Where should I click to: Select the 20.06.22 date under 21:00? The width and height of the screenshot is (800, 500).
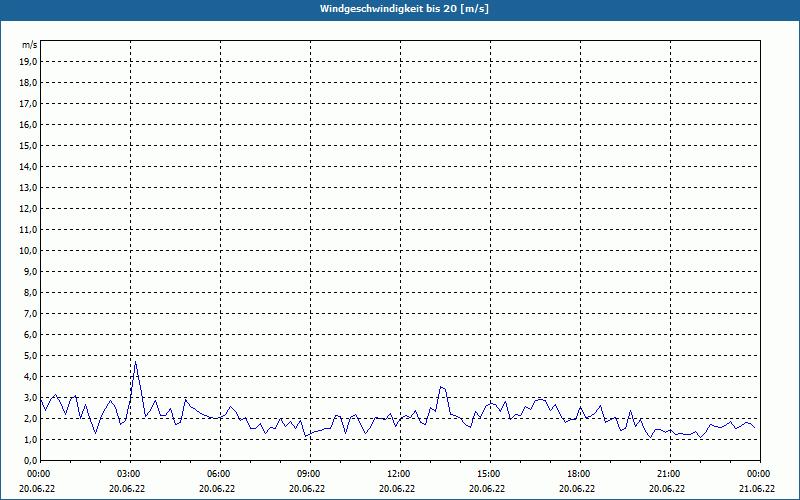[x=667, y=489]
